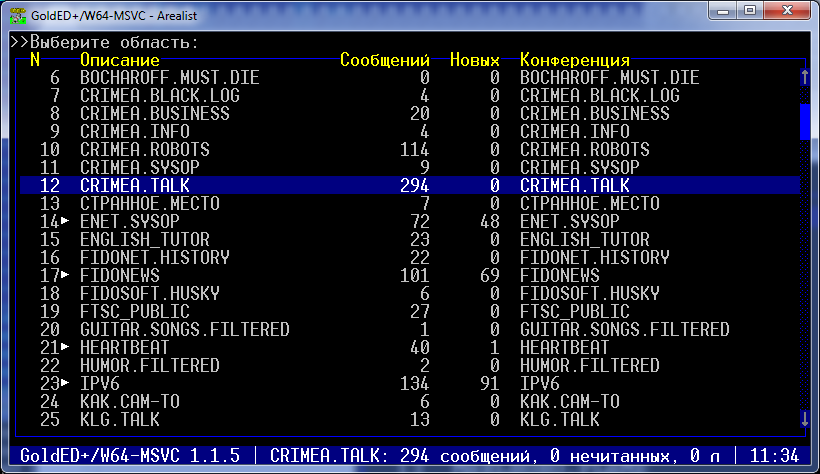Select KAK.CAM-TO in Описание column
Image resolution: width=820 pixels, height=474 pixels.
coord(130,401)
